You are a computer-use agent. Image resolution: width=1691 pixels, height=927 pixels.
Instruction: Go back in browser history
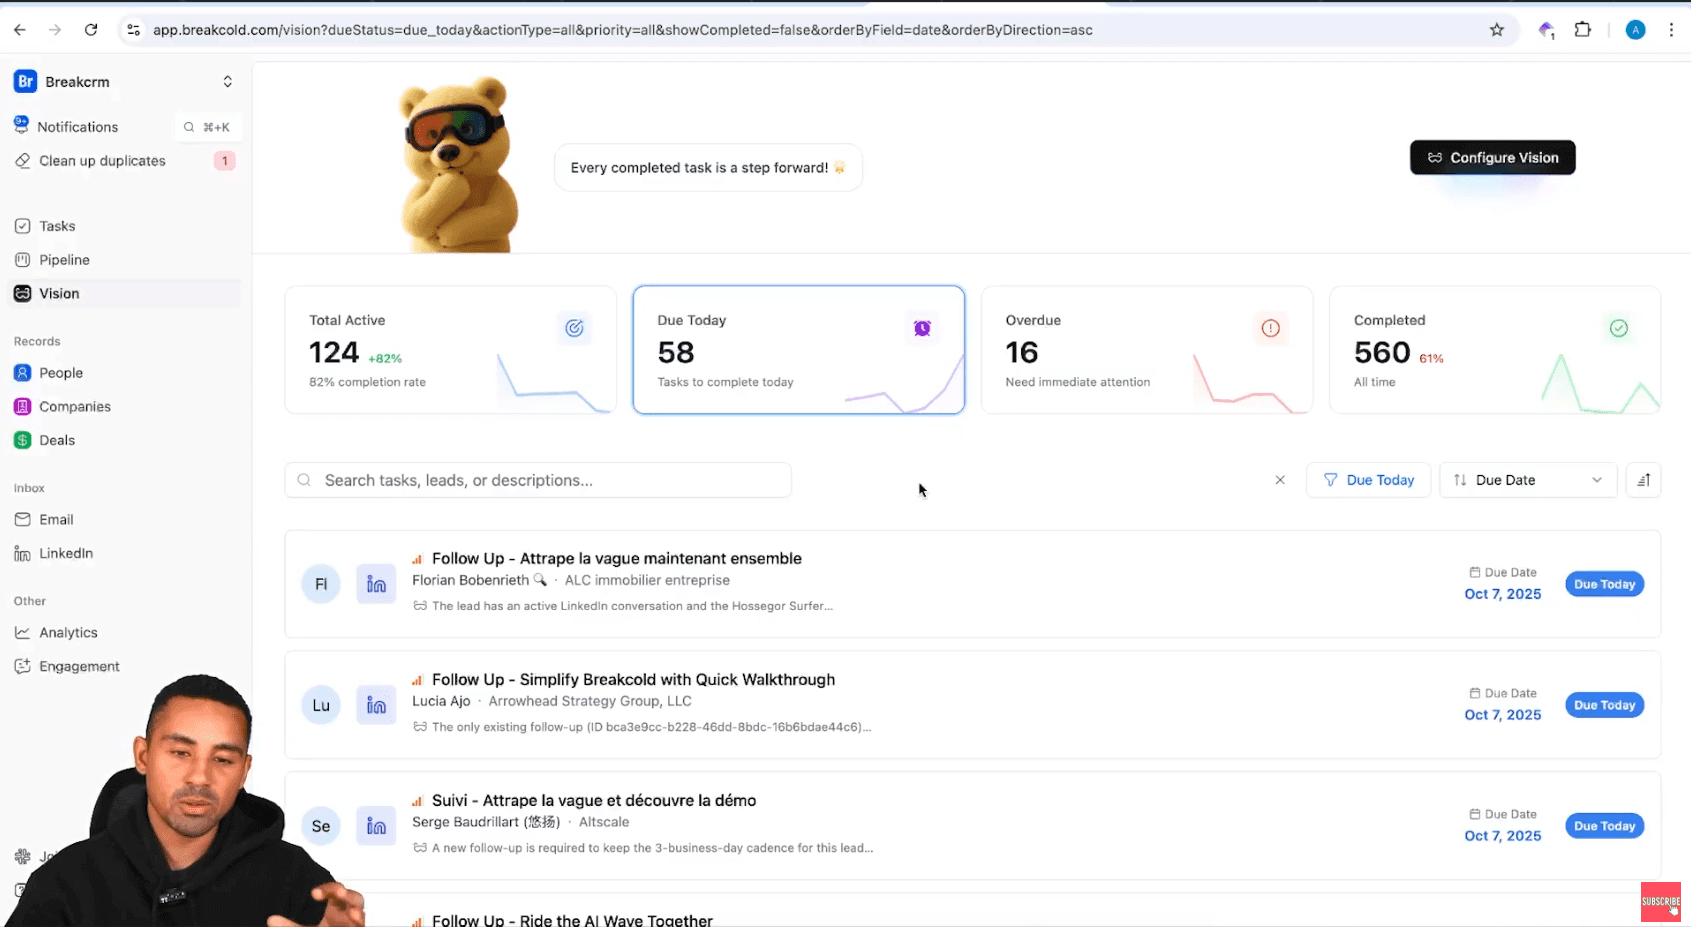(x=20, y=30)
